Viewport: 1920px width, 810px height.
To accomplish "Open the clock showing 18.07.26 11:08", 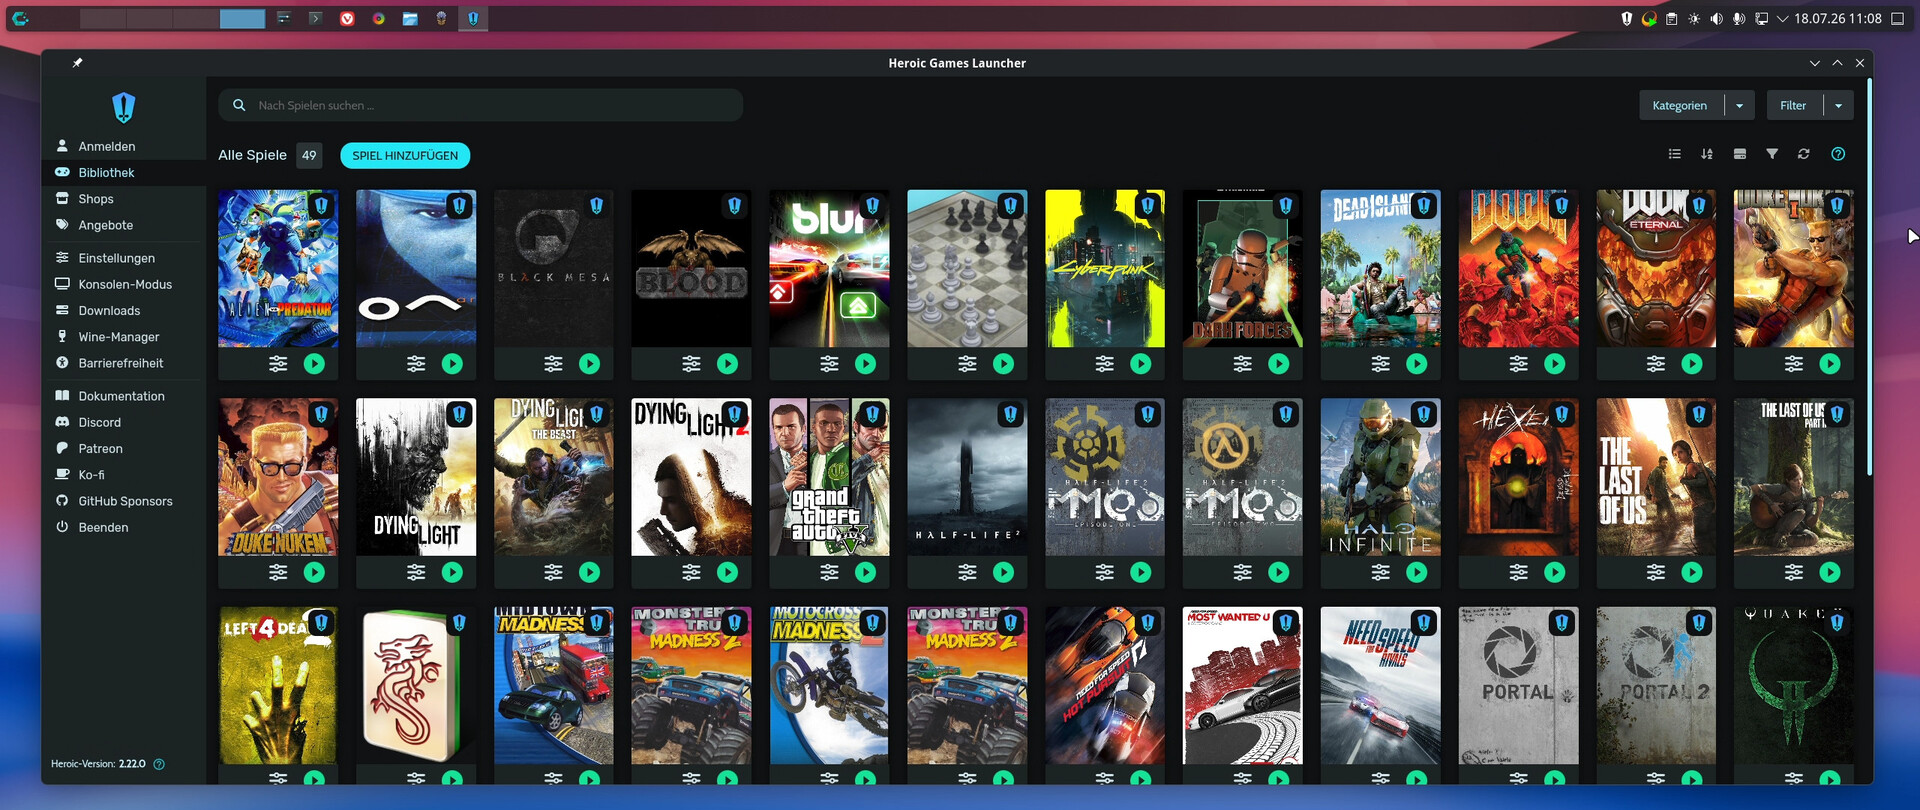I will [x=1838, y=18].
